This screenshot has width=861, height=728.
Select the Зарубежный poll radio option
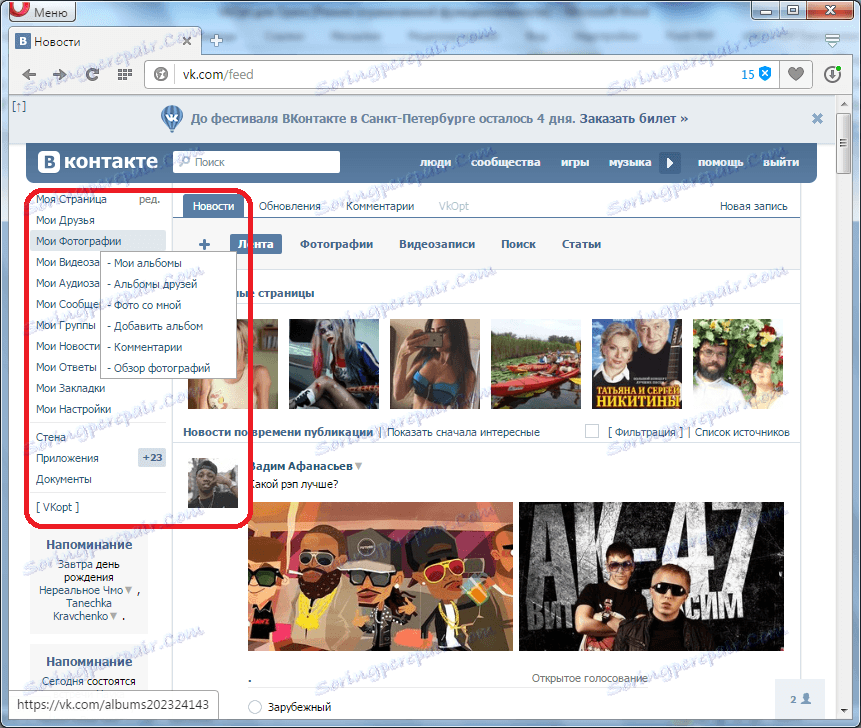255,707
